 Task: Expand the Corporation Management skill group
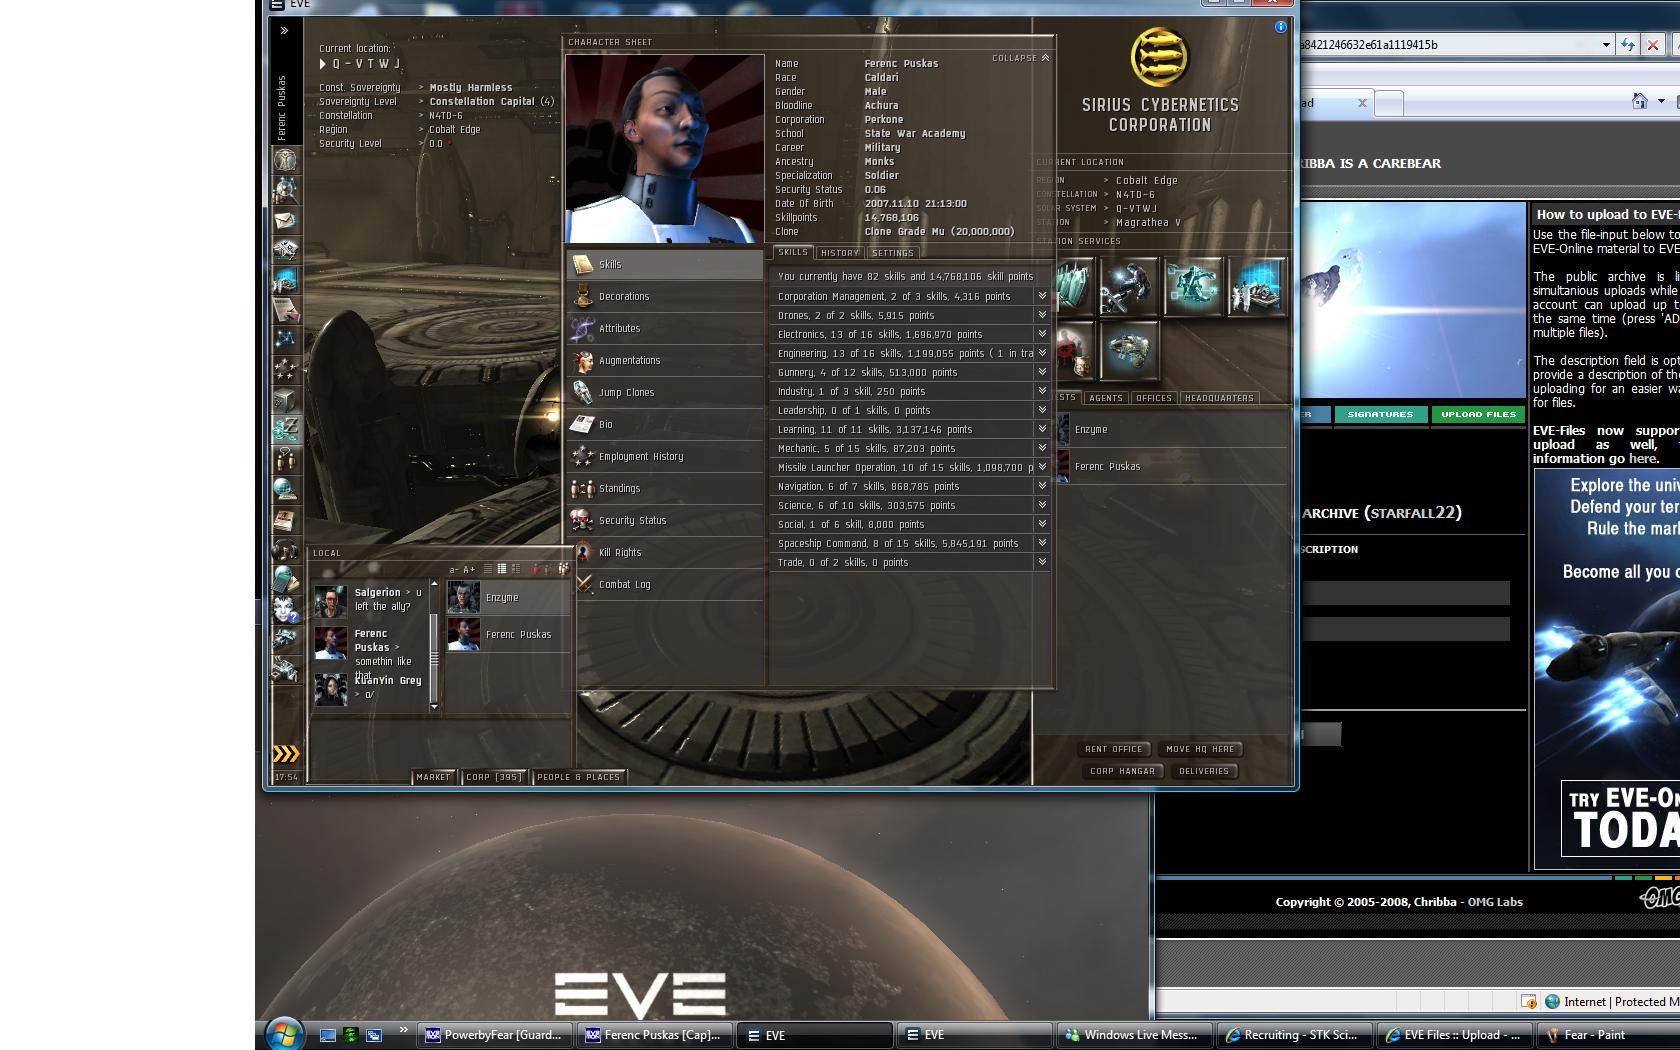[x=1042, y=296]
